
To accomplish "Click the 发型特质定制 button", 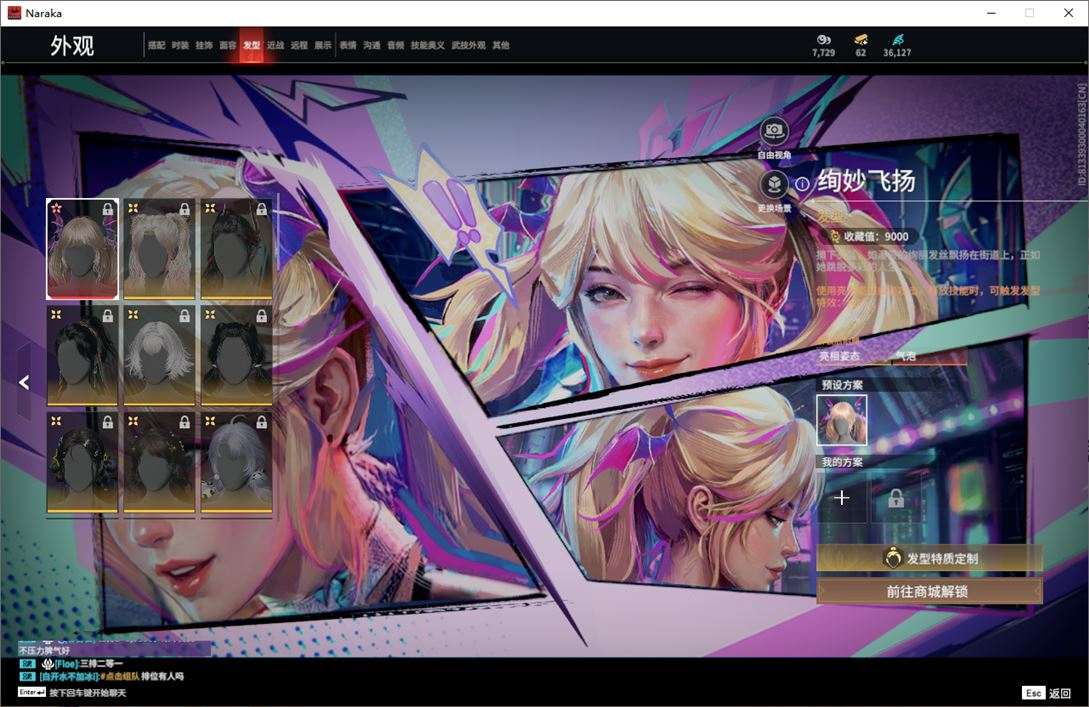I will tap(929, 558).
